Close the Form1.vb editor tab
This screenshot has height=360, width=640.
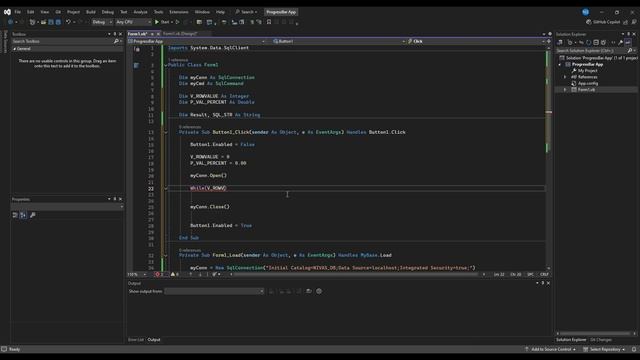click(x=158, y=34)
